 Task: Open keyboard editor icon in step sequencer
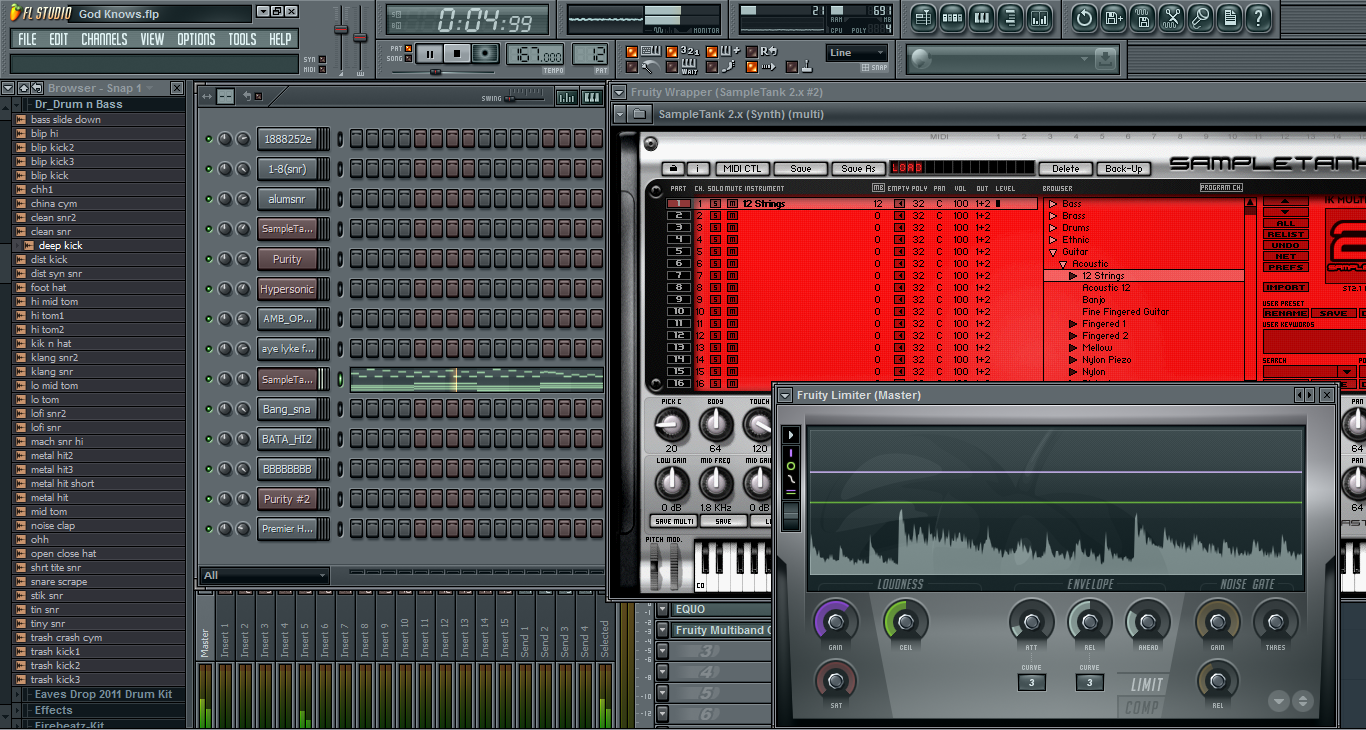(x=592, y=97)
